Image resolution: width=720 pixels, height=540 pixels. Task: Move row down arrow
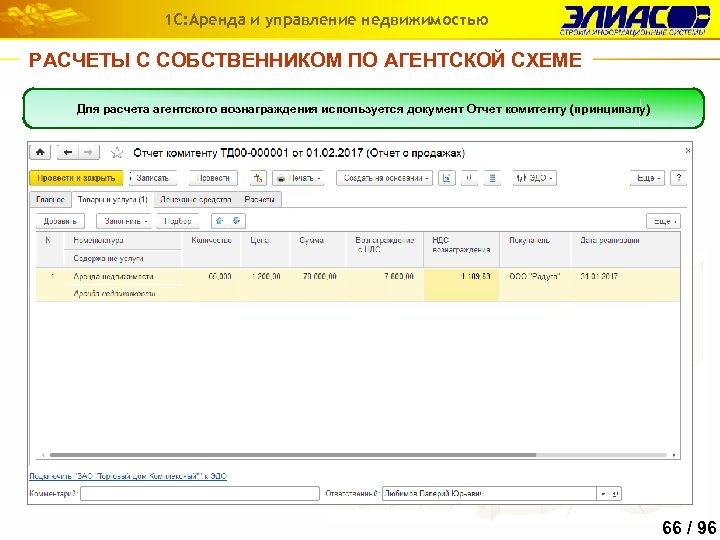pos(236,221)
